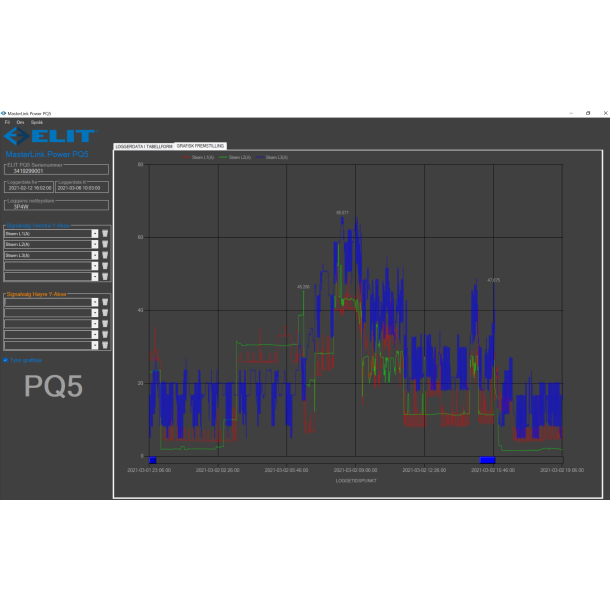The image size is (610, 610).
Task: Click trash icon for fourth left Y-axis signal
Action: point(105,266)
